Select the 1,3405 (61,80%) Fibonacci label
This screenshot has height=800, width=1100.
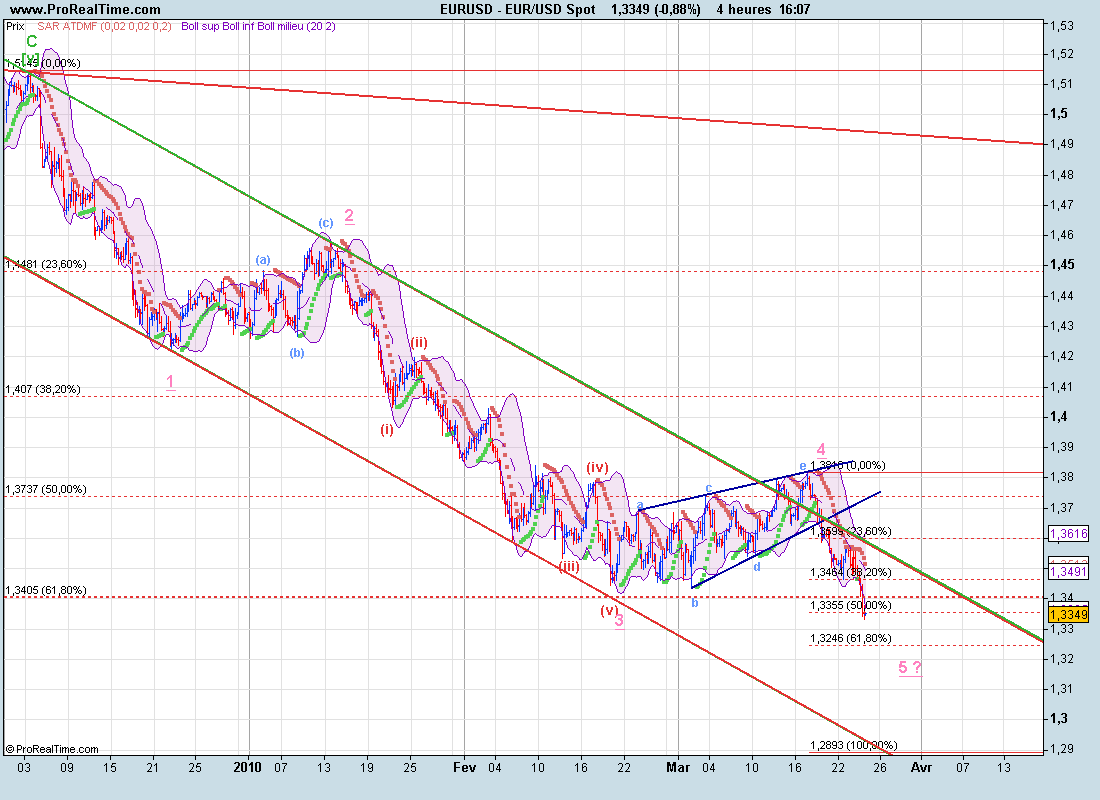click(46, 590)
